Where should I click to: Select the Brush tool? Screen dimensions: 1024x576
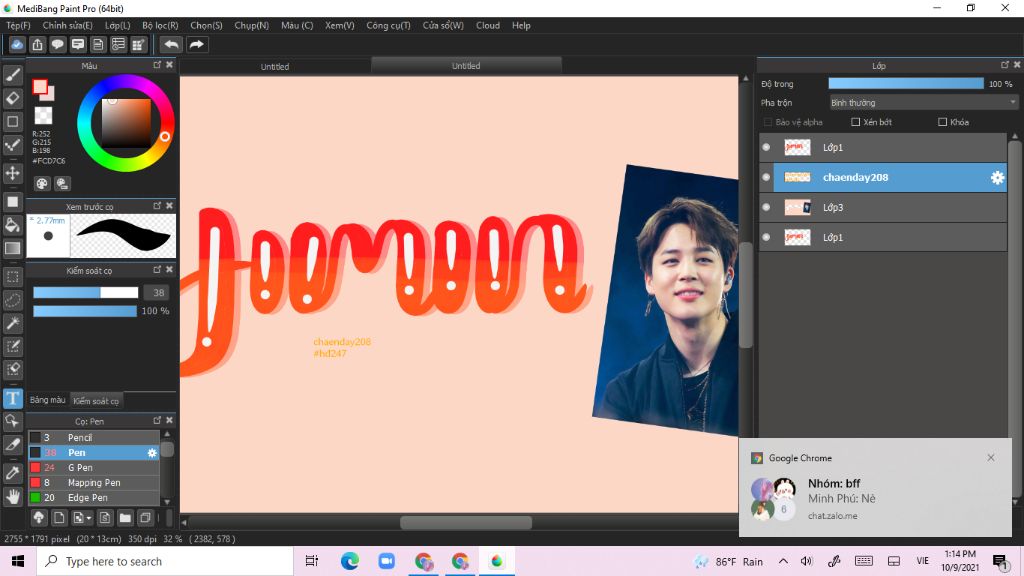12,75
